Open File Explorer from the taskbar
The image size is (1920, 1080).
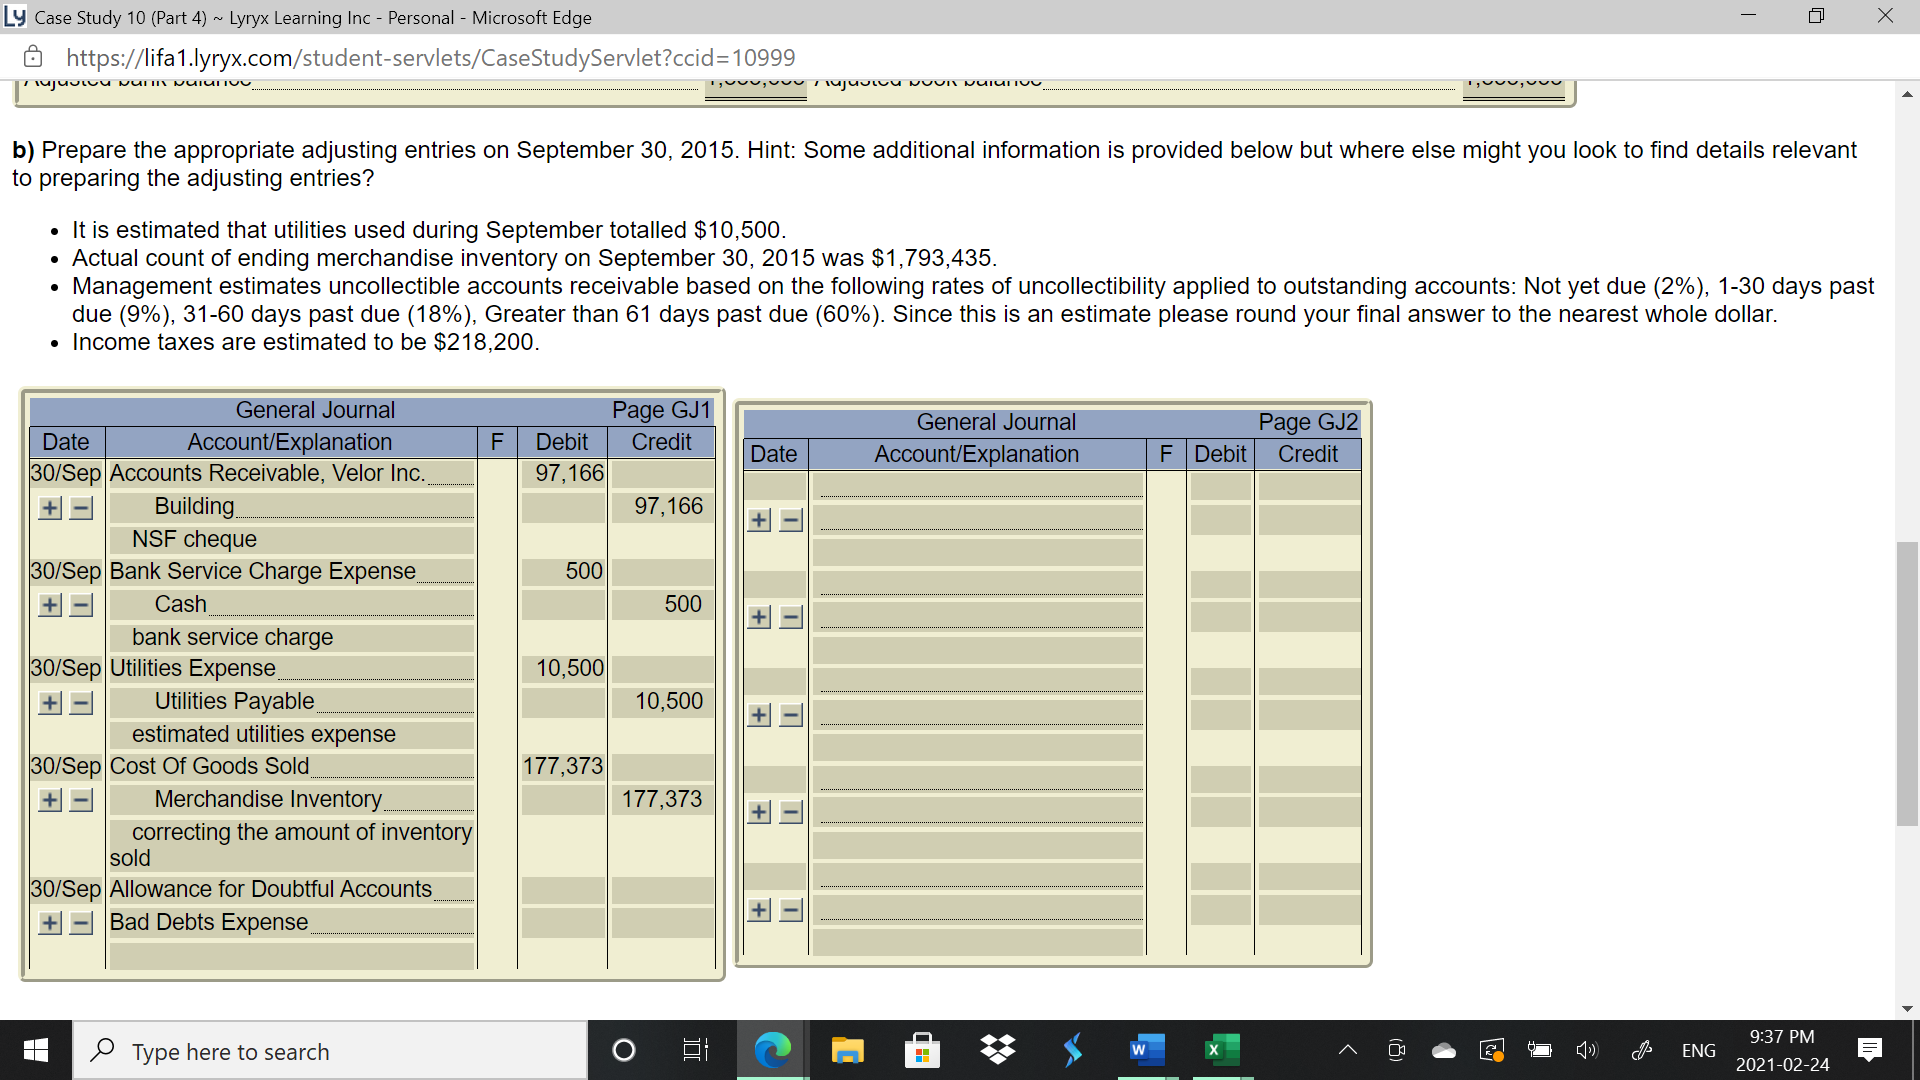[x=848, y=1050]
